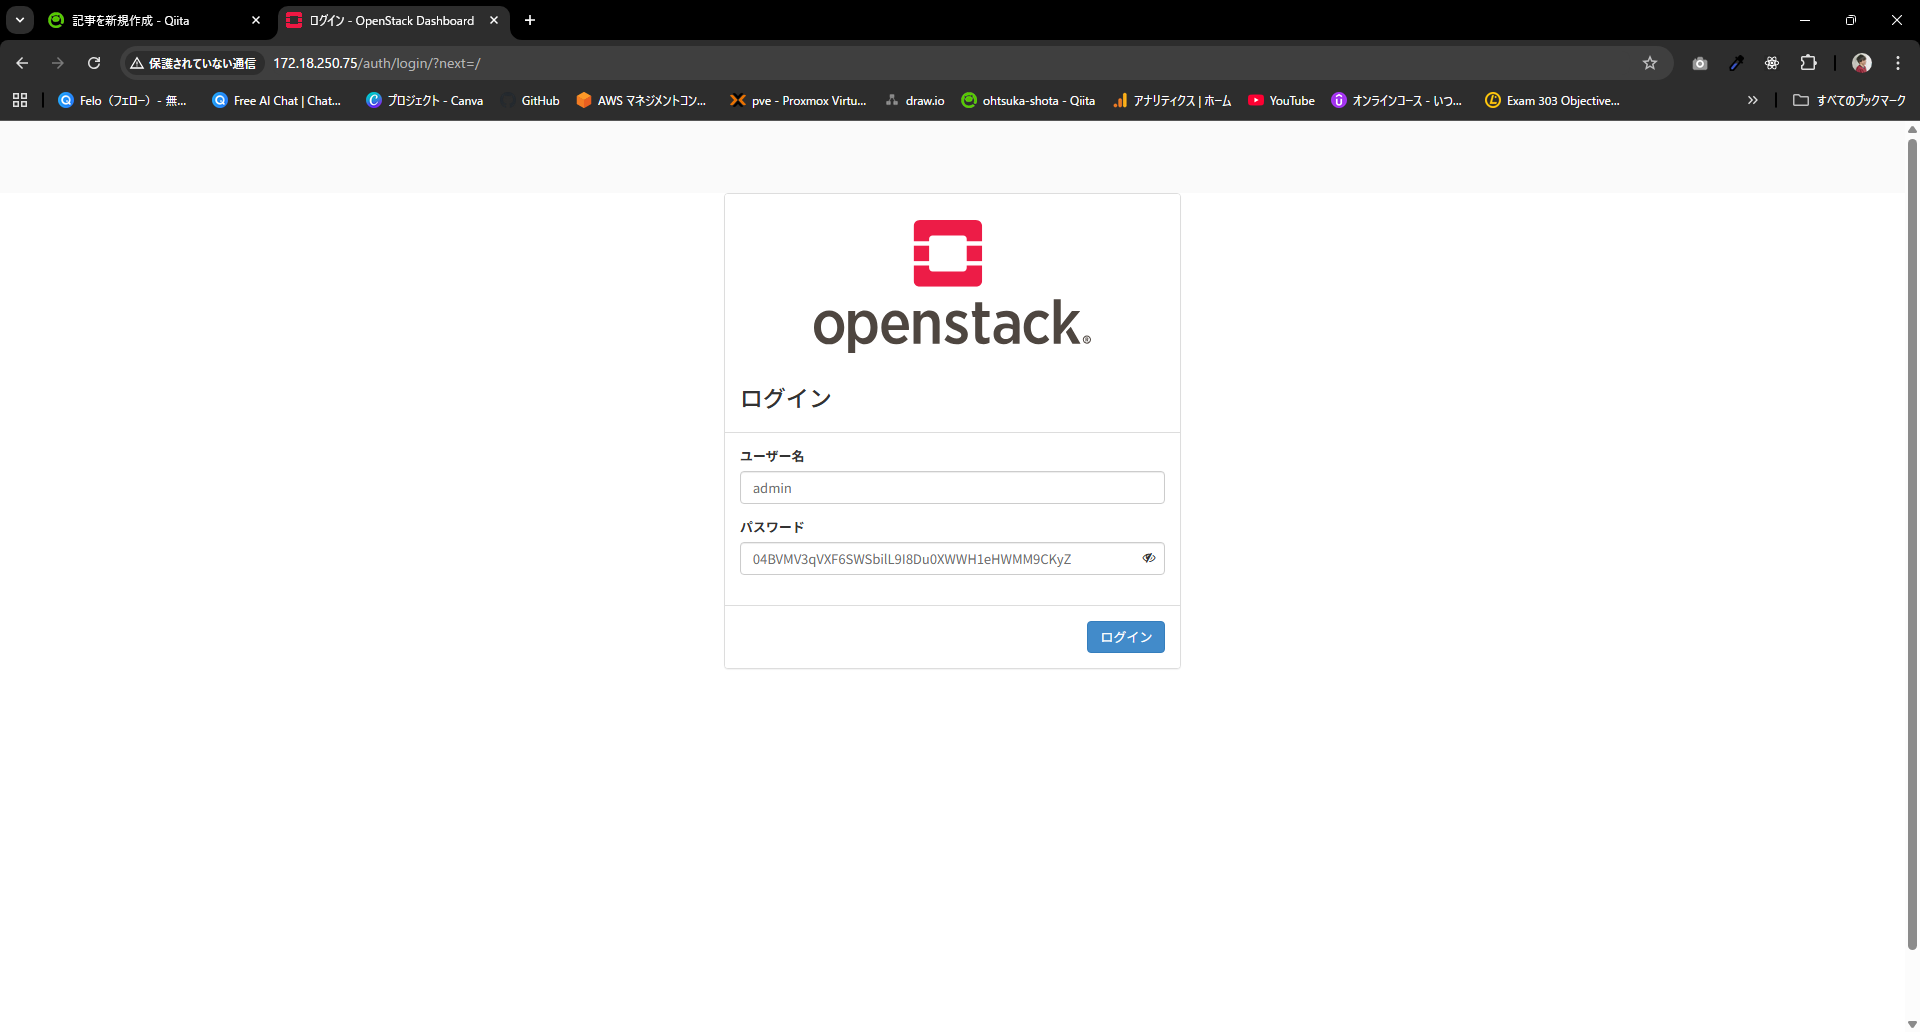Image resolution: width=1920 pixels, height=1032 pixels.
Task: Open the Chrome three-dot menu
Action: [x=1898, y=63]
